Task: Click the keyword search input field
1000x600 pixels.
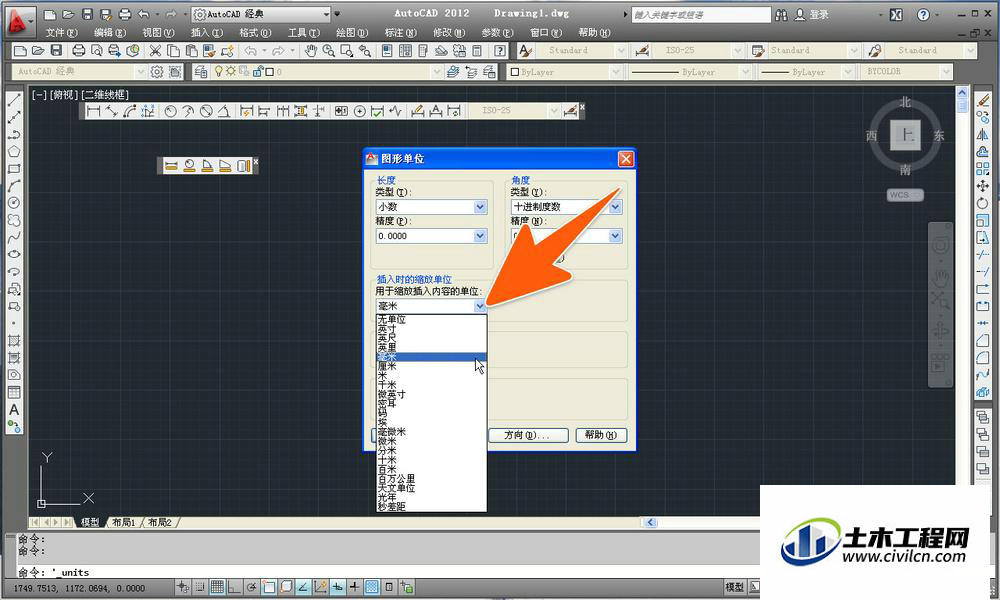Action: (701, 15)
